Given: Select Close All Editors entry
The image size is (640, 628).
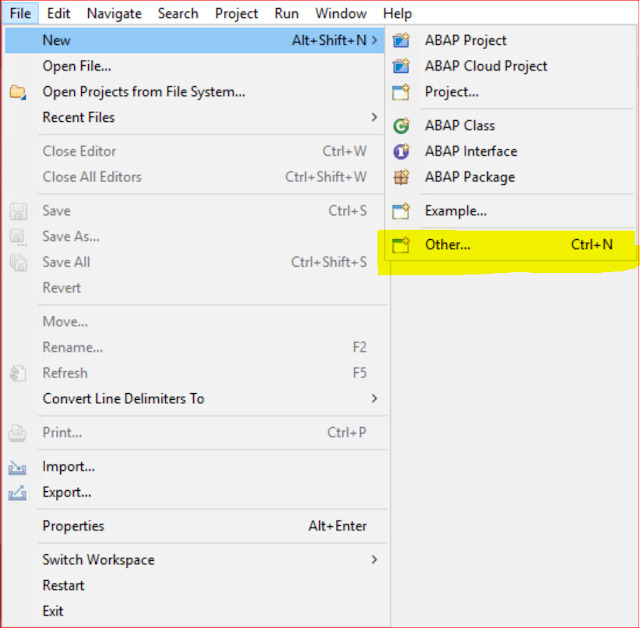Looking at the screenshot, I should click(x=194, y=177).
